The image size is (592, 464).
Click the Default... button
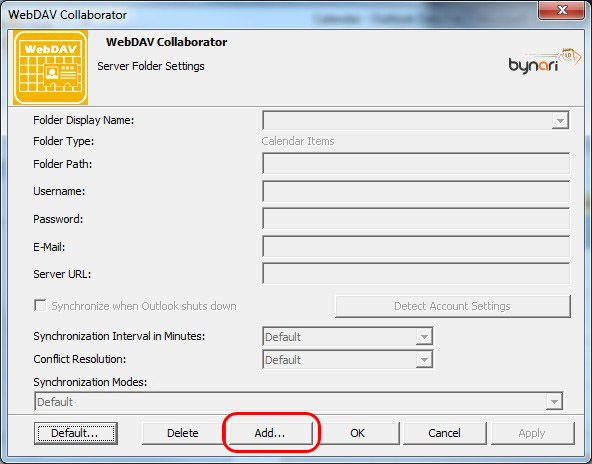[76, 433]
